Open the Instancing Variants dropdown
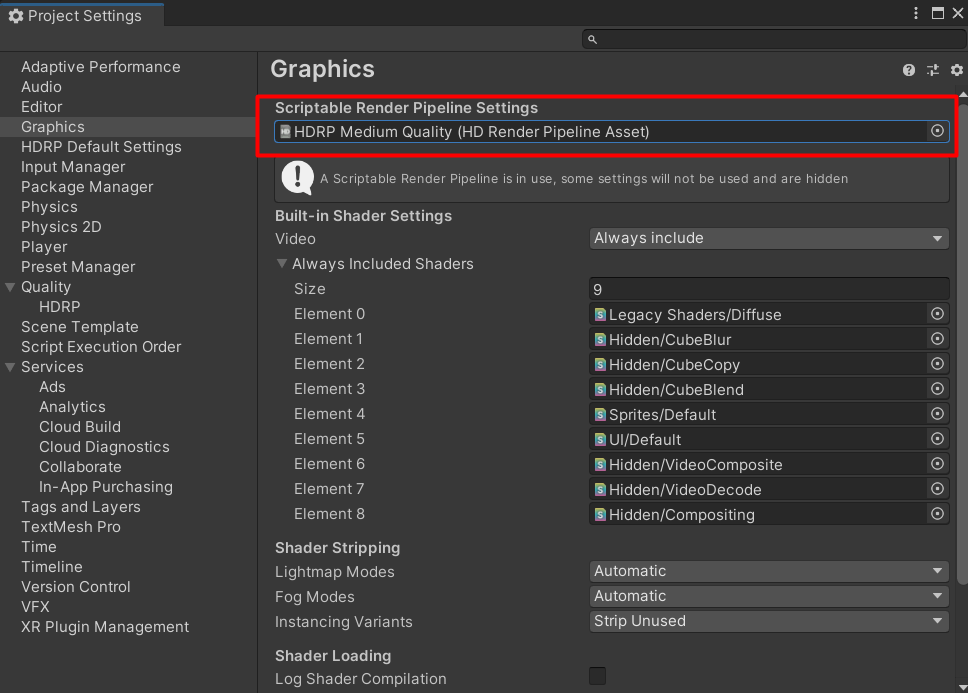The image size is (968, 693). coord(769,621)
